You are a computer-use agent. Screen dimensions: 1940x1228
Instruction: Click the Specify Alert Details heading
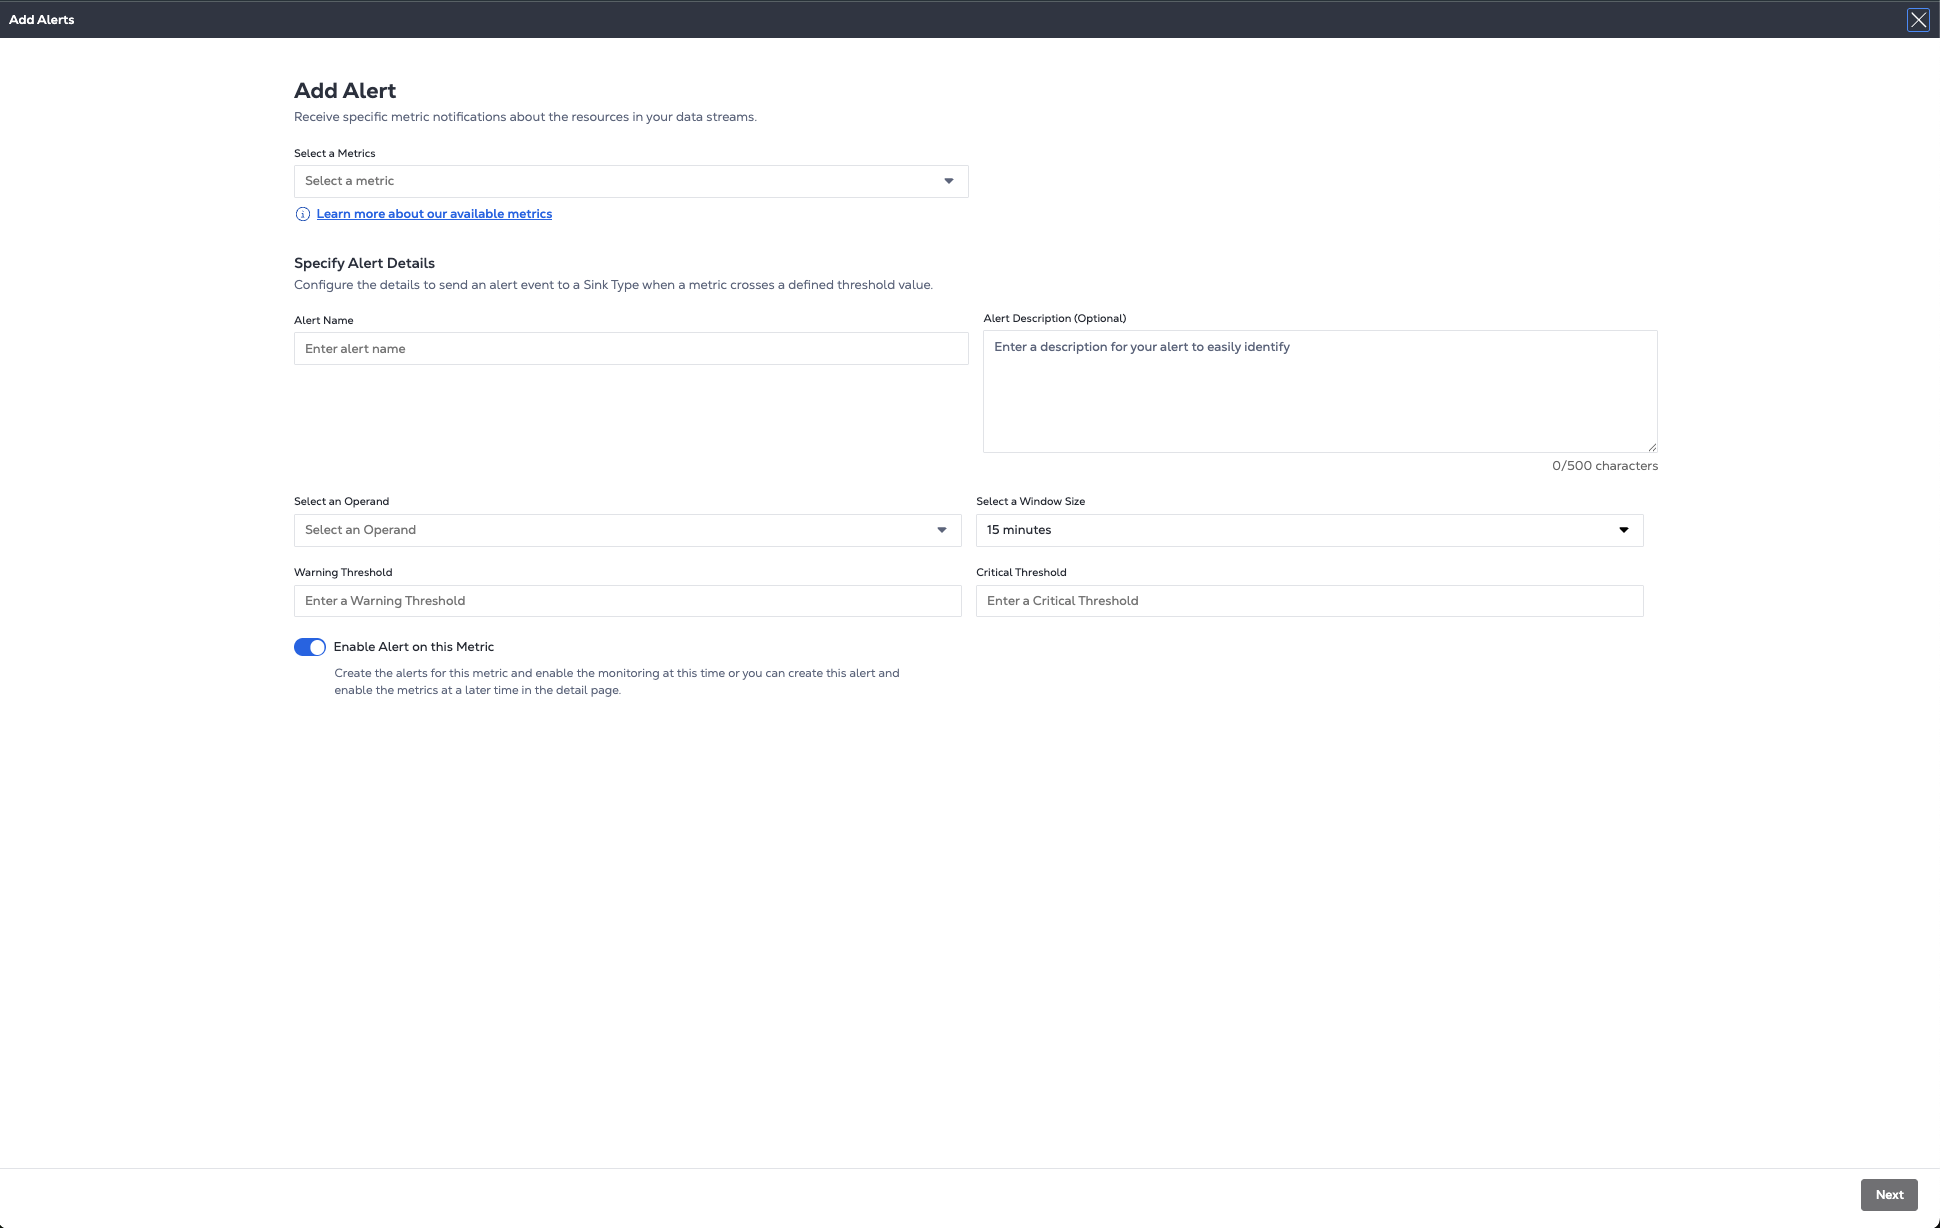[364, 263]
